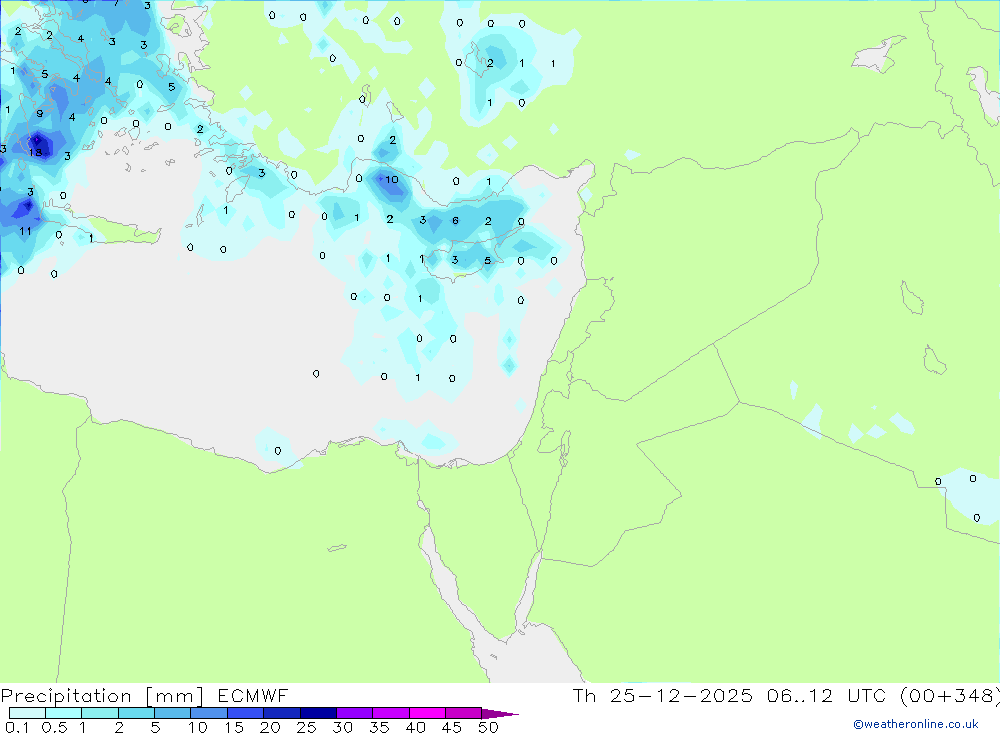Click the '50' legend scale label
The image size is (1000, 733).
pyautogui.click(x=489, y=727)
